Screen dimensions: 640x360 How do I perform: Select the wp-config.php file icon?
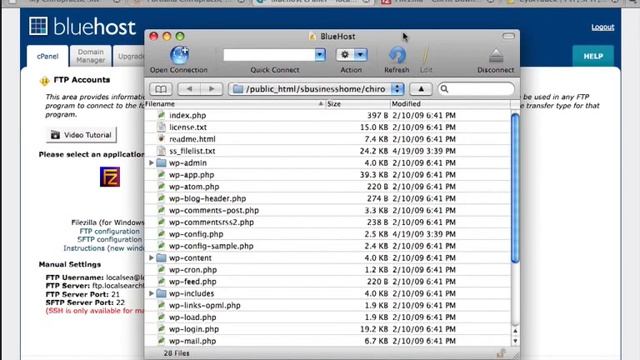click(162, 234)
